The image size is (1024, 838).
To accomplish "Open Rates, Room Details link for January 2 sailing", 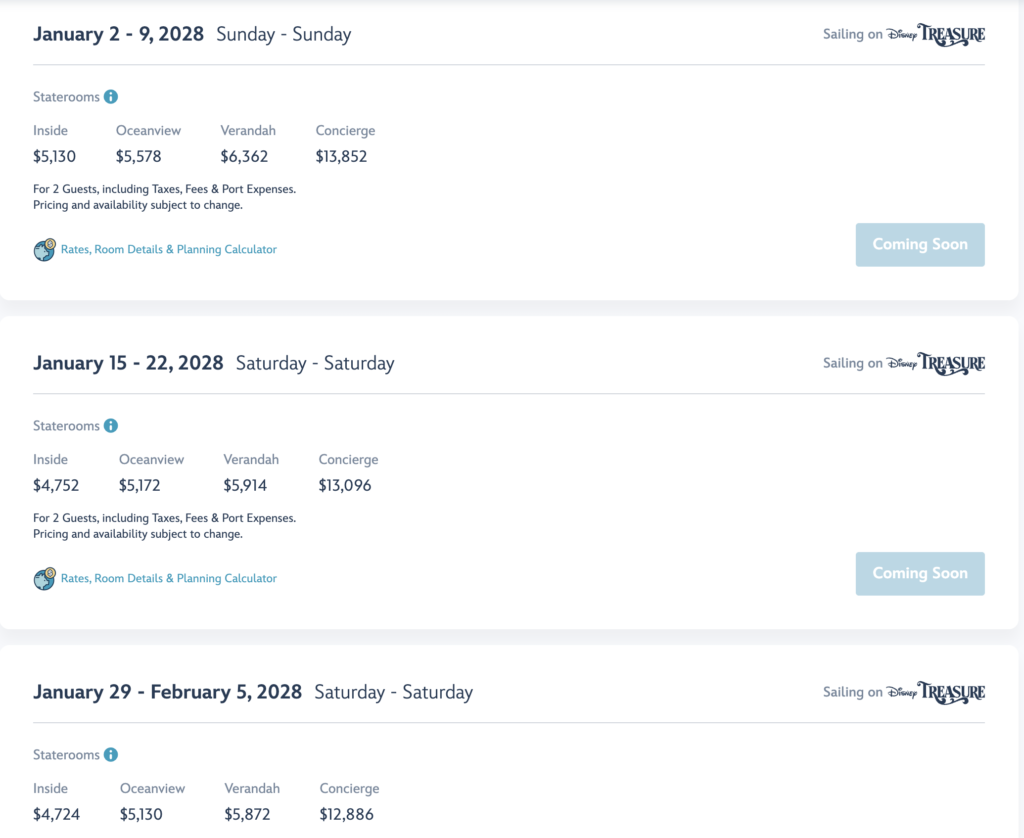I will click(168, 250).
